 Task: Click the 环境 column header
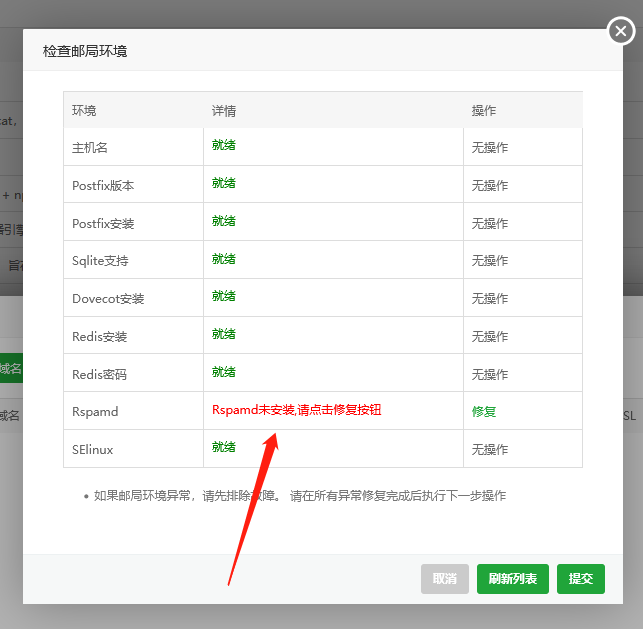84,110
